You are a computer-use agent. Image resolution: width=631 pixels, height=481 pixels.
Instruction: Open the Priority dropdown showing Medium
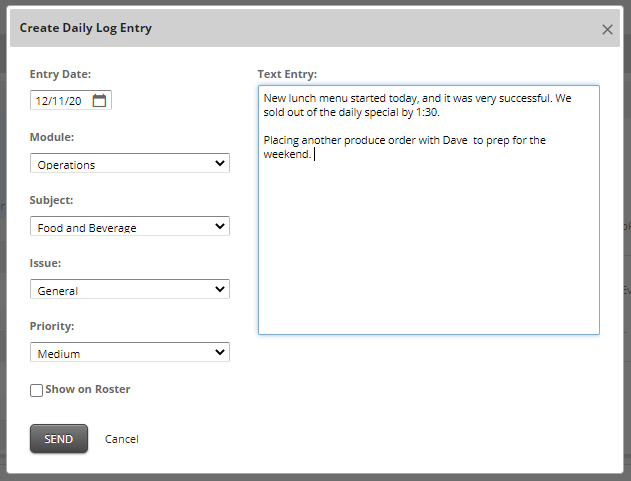[130, 353]
